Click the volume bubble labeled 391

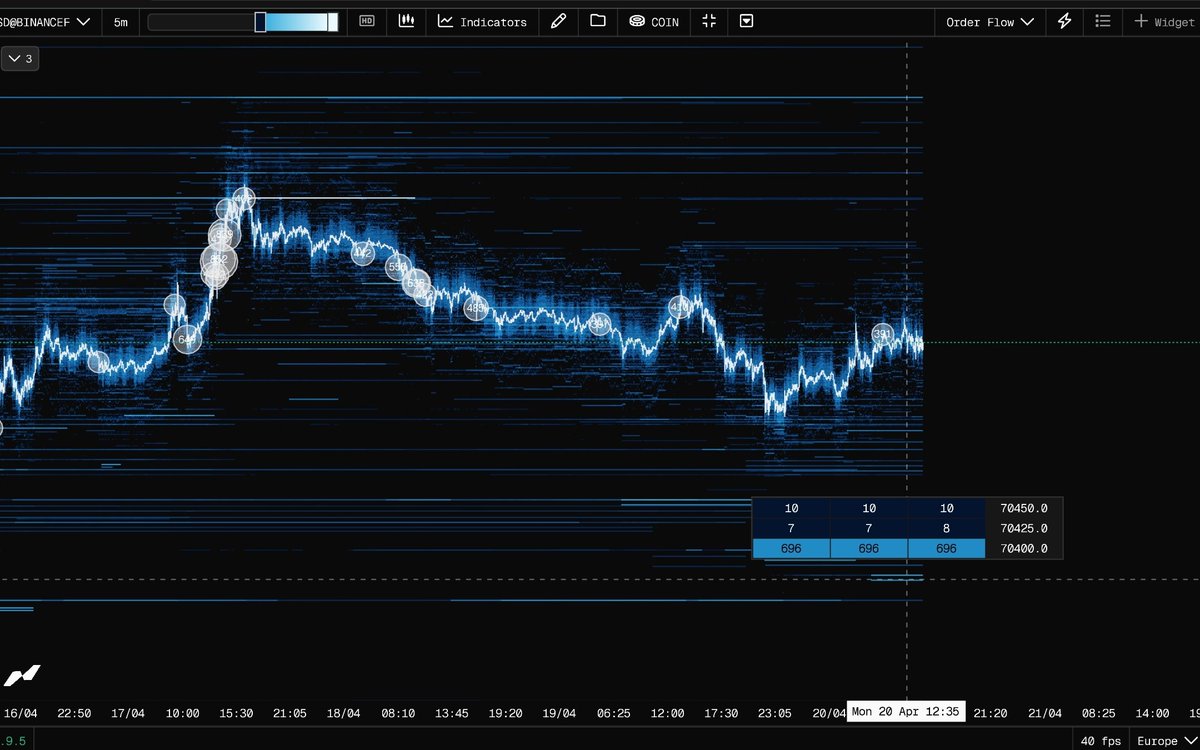coord(882,334)
